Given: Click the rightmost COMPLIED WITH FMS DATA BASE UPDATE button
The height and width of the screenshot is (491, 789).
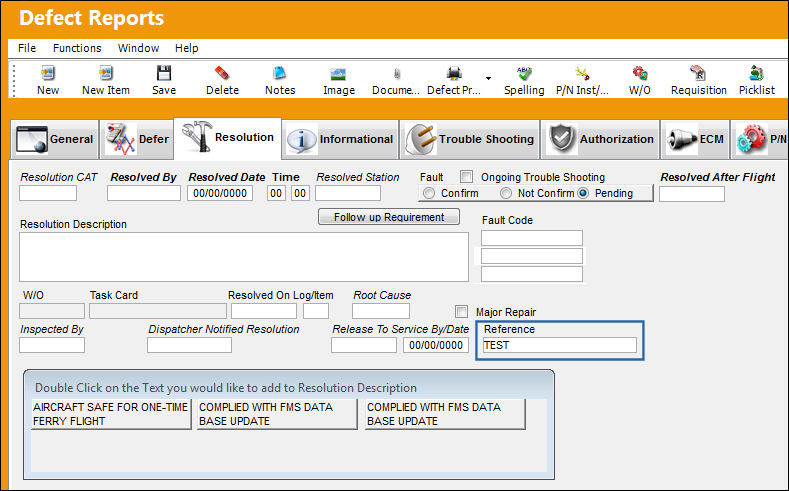Looking at the screenshot, I should point(445,414).
